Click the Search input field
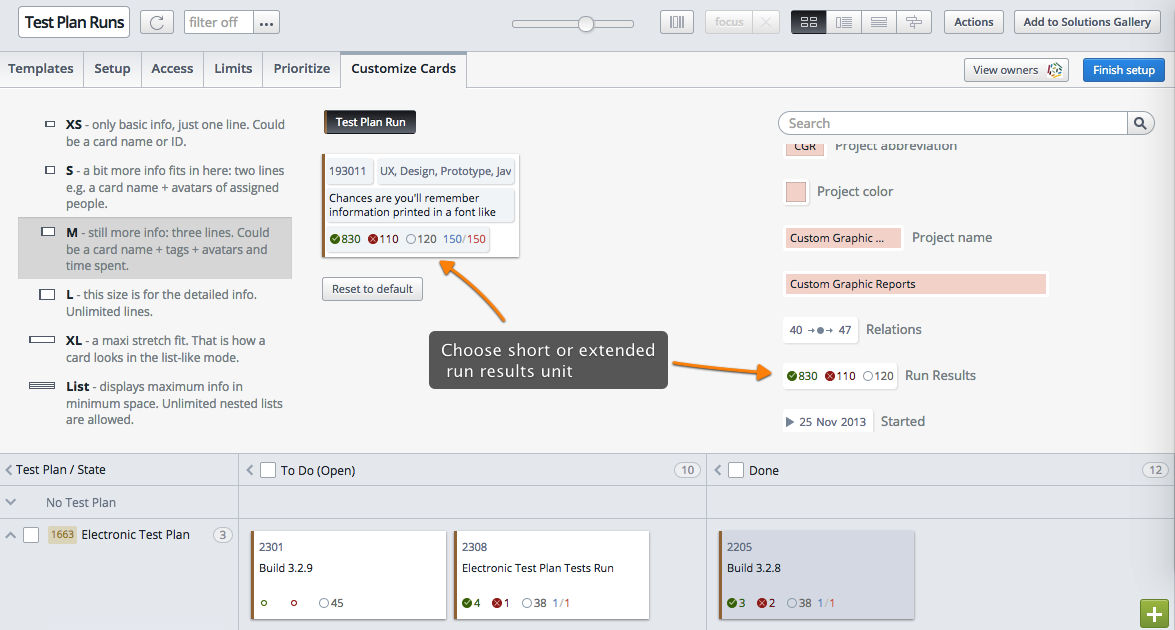 click(x=950, y=122)
